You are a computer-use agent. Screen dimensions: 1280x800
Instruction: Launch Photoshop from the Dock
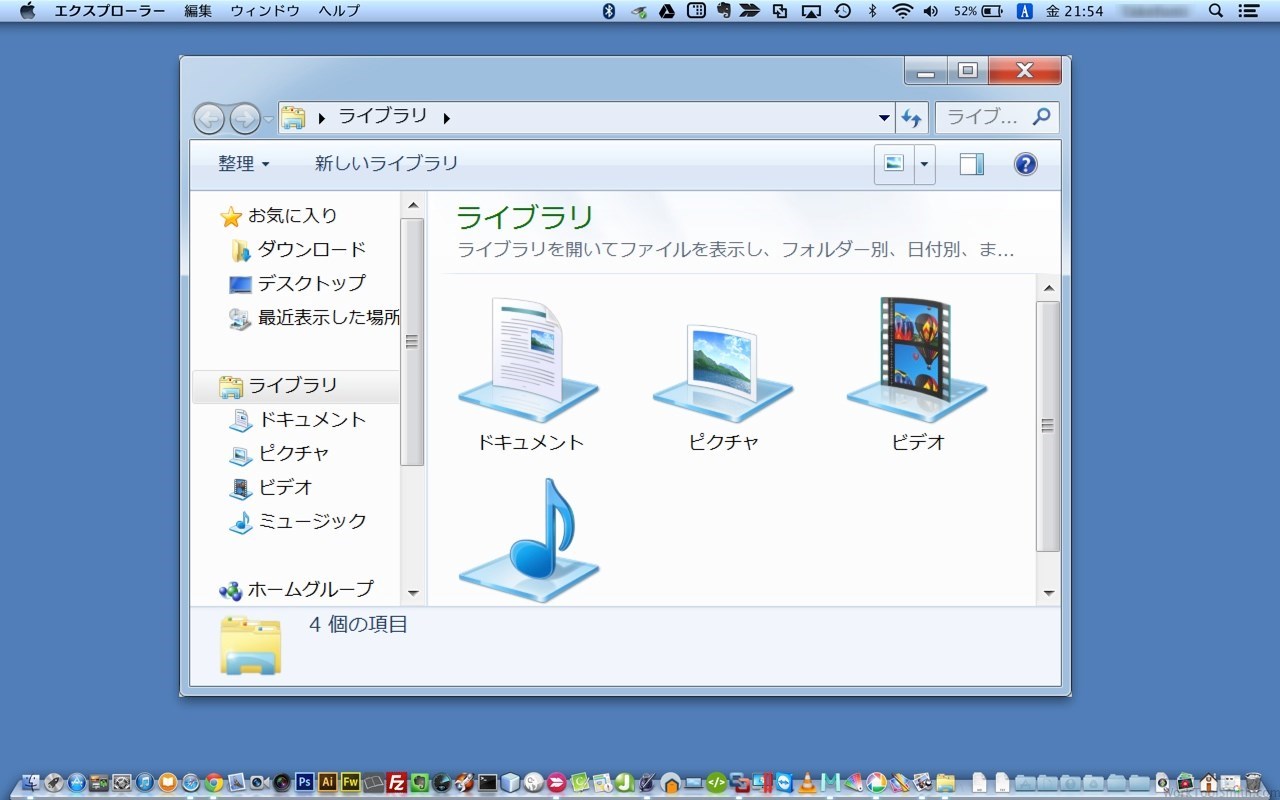(305, 782)
